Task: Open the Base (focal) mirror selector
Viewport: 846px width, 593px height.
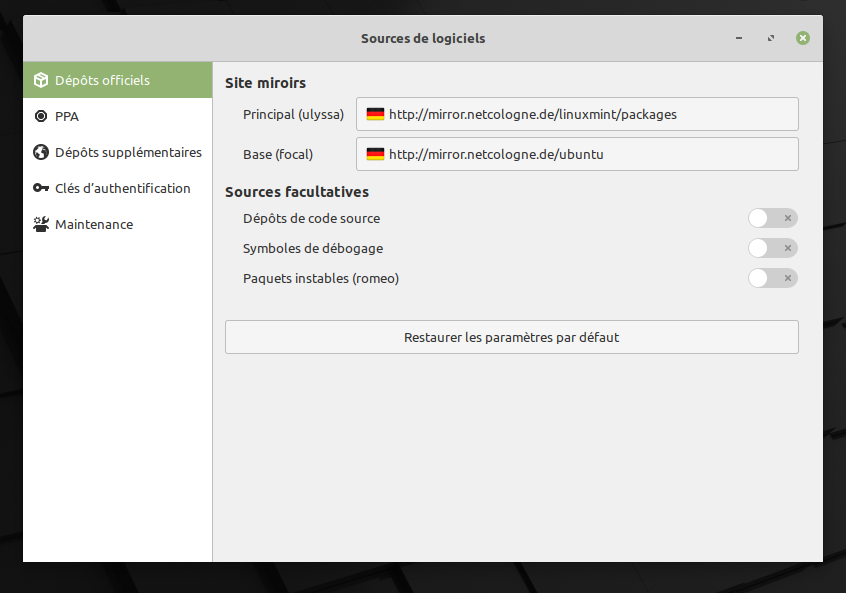Action: (x=577, y=154)
